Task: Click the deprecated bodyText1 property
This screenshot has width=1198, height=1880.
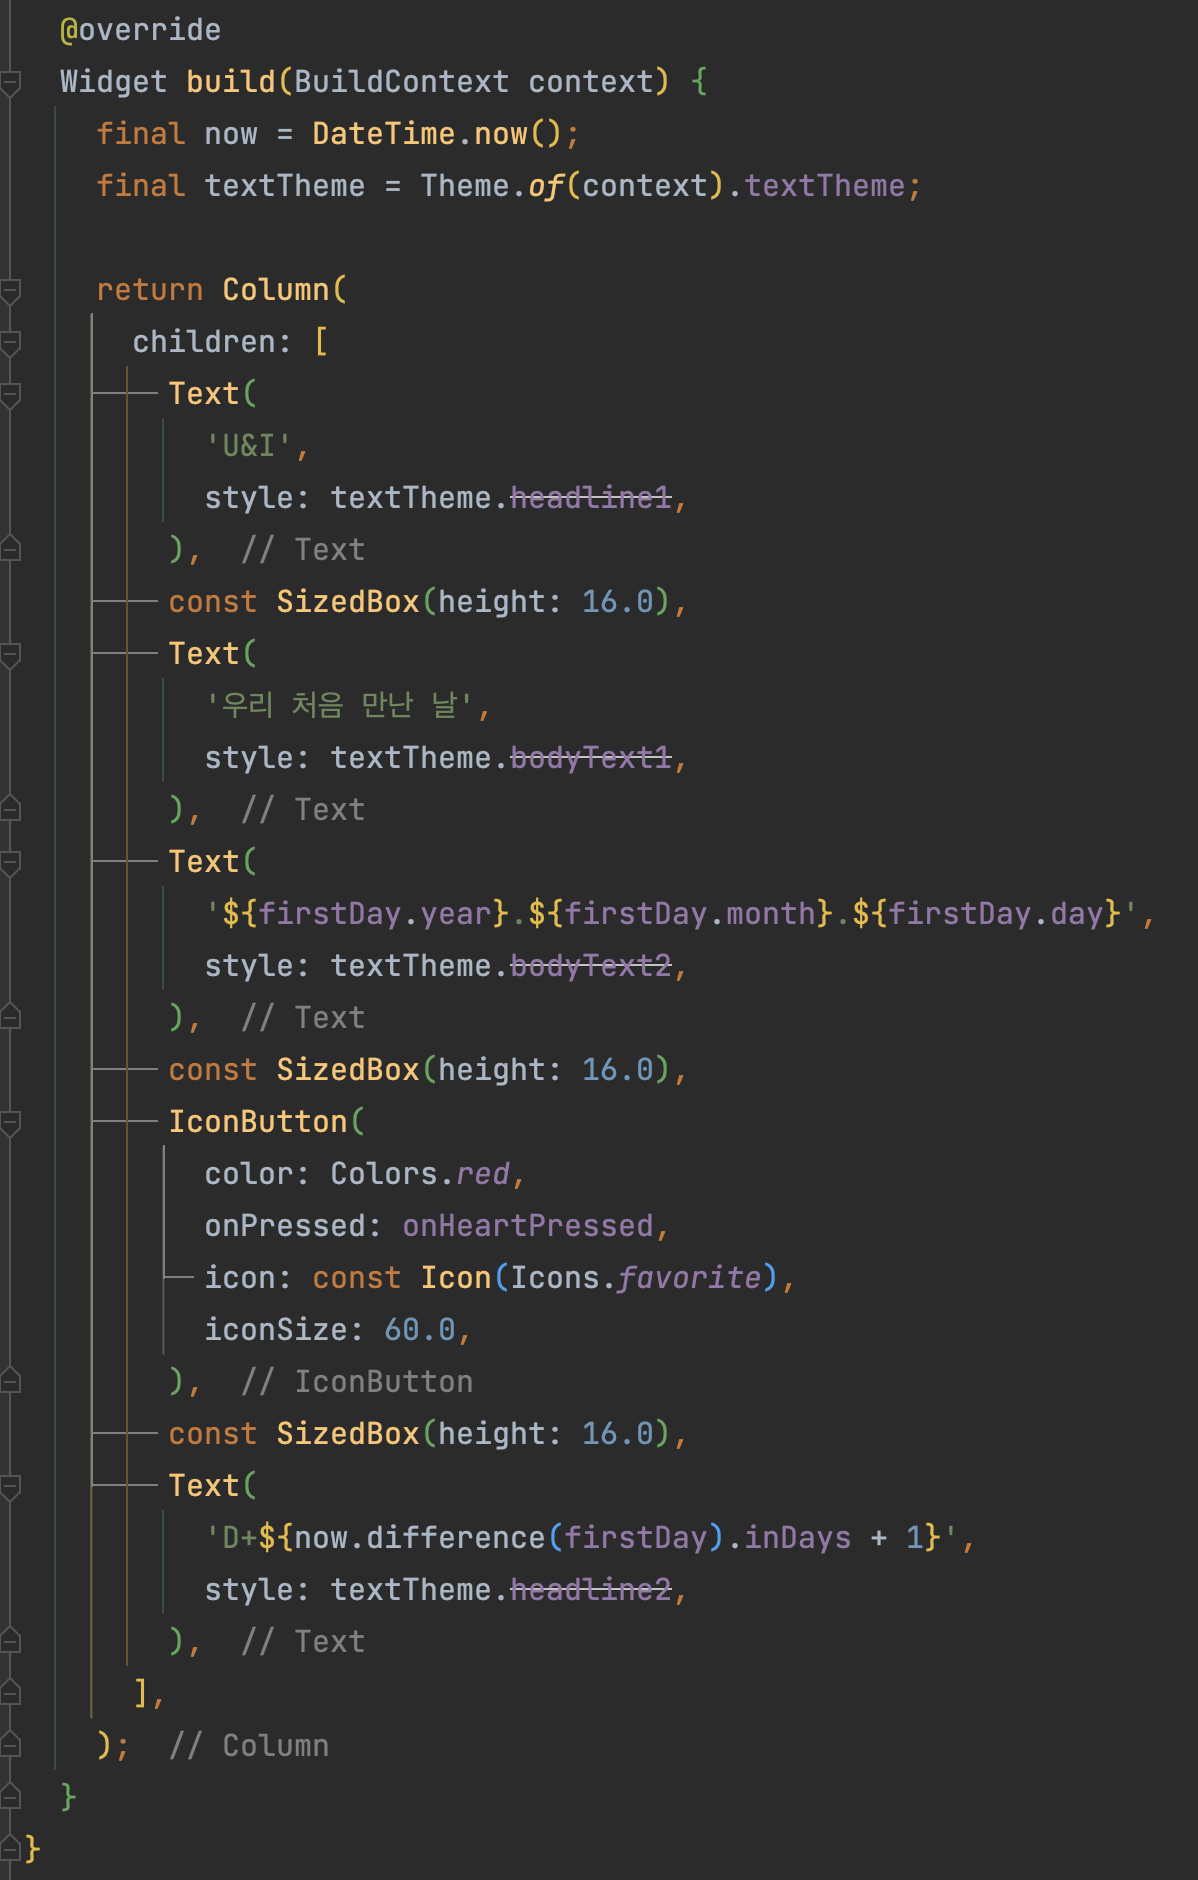Action: tap(591, 758)
